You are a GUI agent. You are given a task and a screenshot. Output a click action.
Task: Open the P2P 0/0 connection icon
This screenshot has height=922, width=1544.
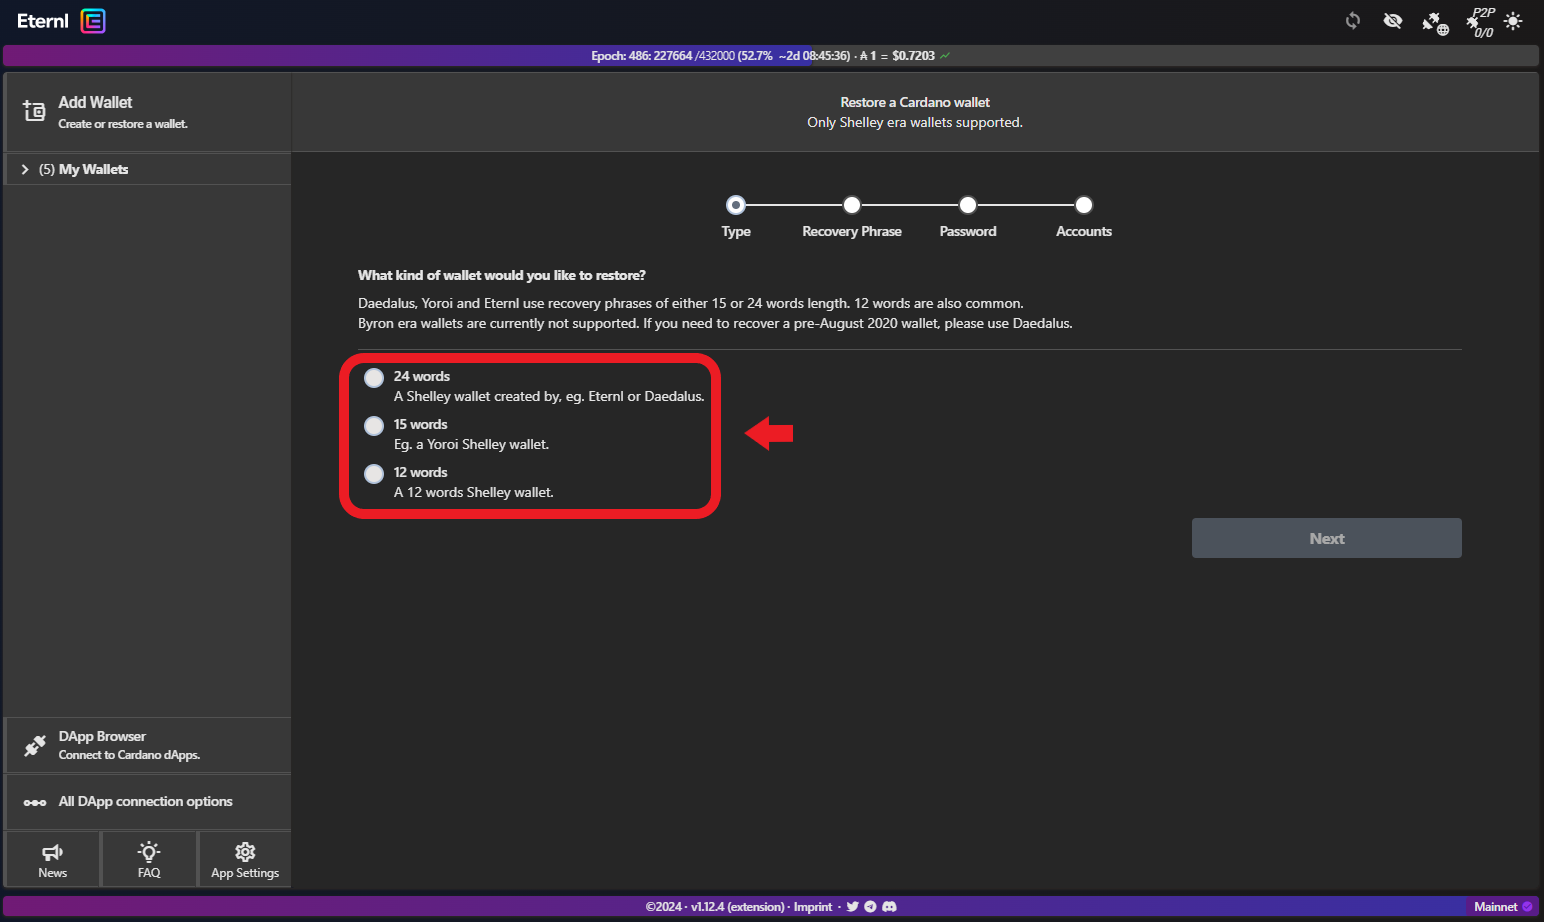[1480, 22]
